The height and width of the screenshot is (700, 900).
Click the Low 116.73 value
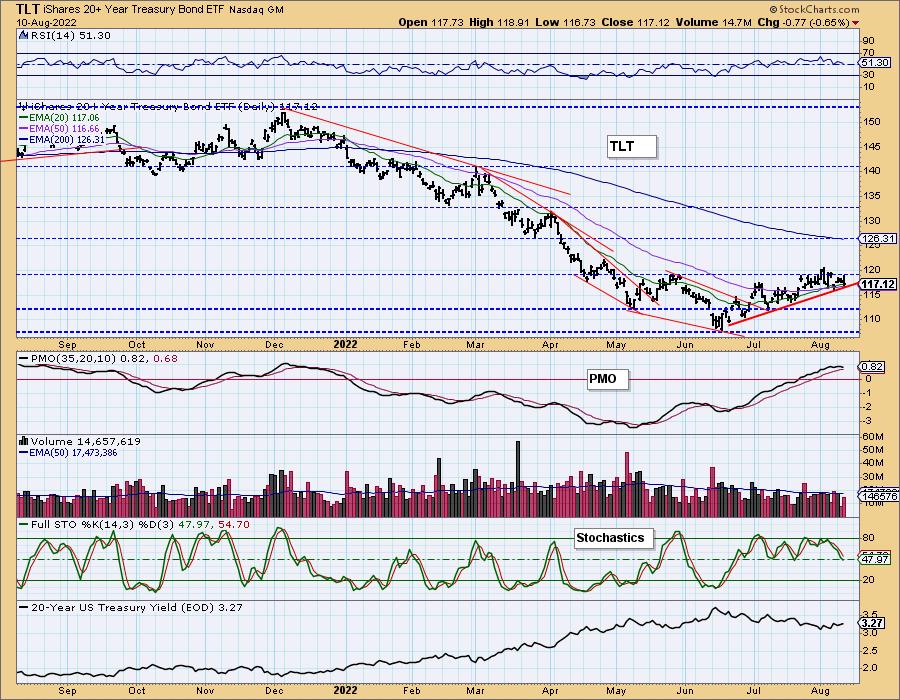566,22
